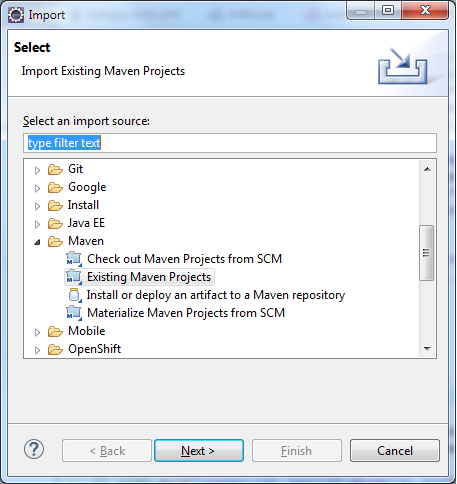Click the type filter text field
This screenshot has width=457, height=484.
pos(230,143)
